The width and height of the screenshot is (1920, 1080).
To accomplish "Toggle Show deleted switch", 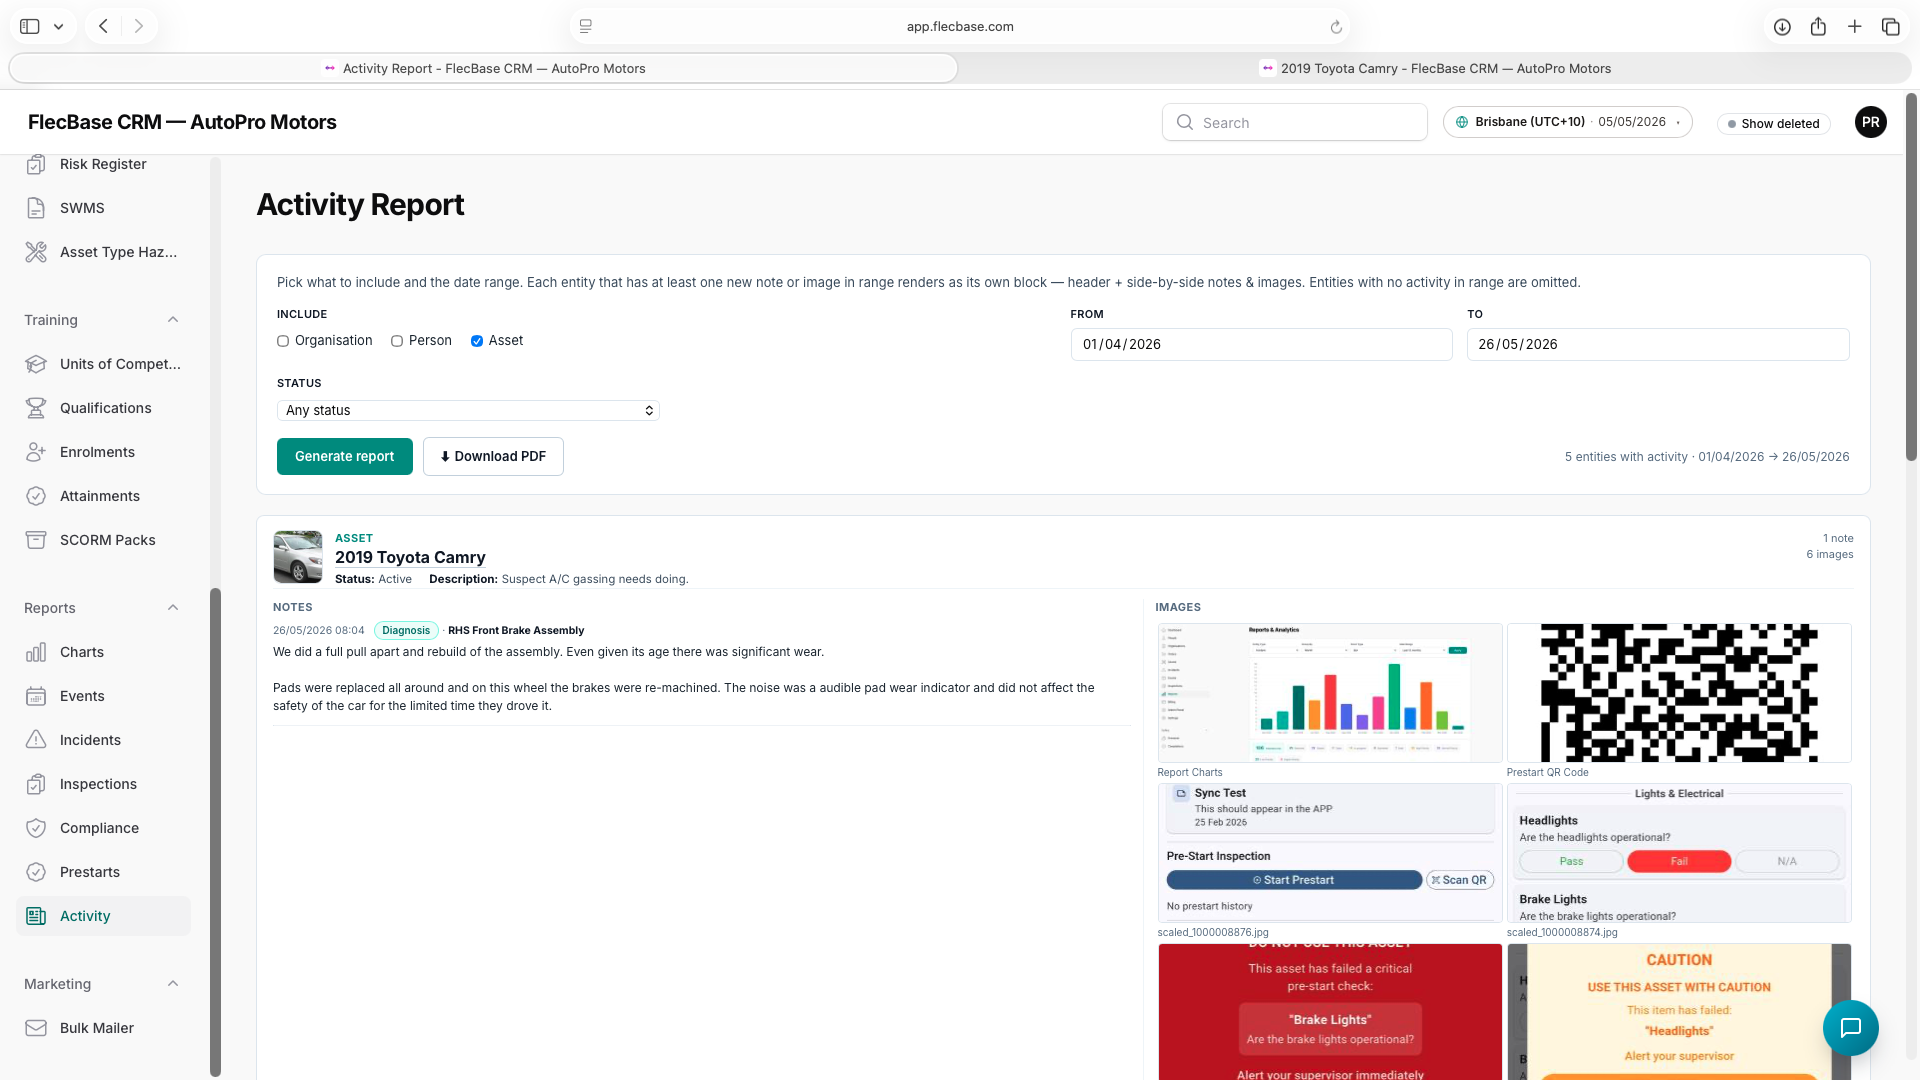I will (x=1773, y=123).
